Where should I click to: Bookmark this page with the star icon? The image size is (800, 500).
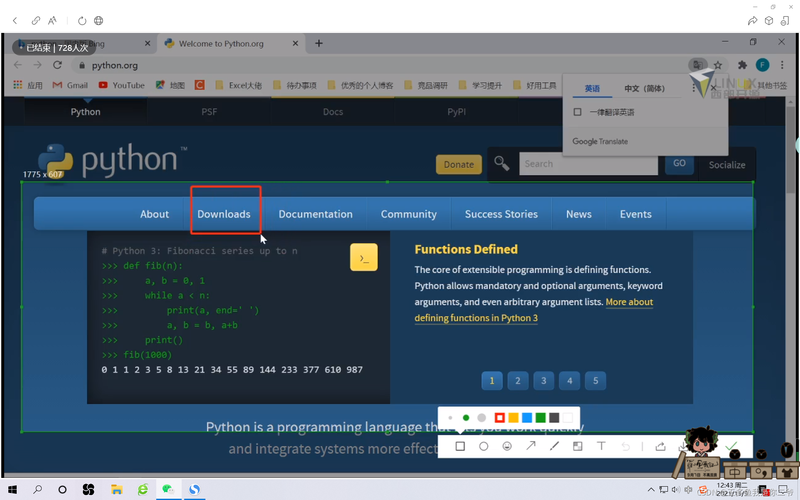click(718, 65)
